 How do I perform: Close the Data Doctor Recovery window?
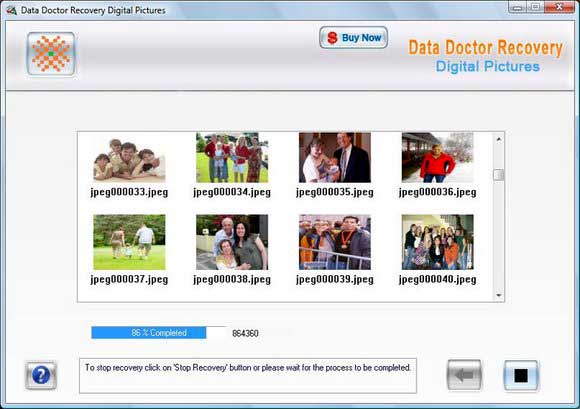[559, 7]
